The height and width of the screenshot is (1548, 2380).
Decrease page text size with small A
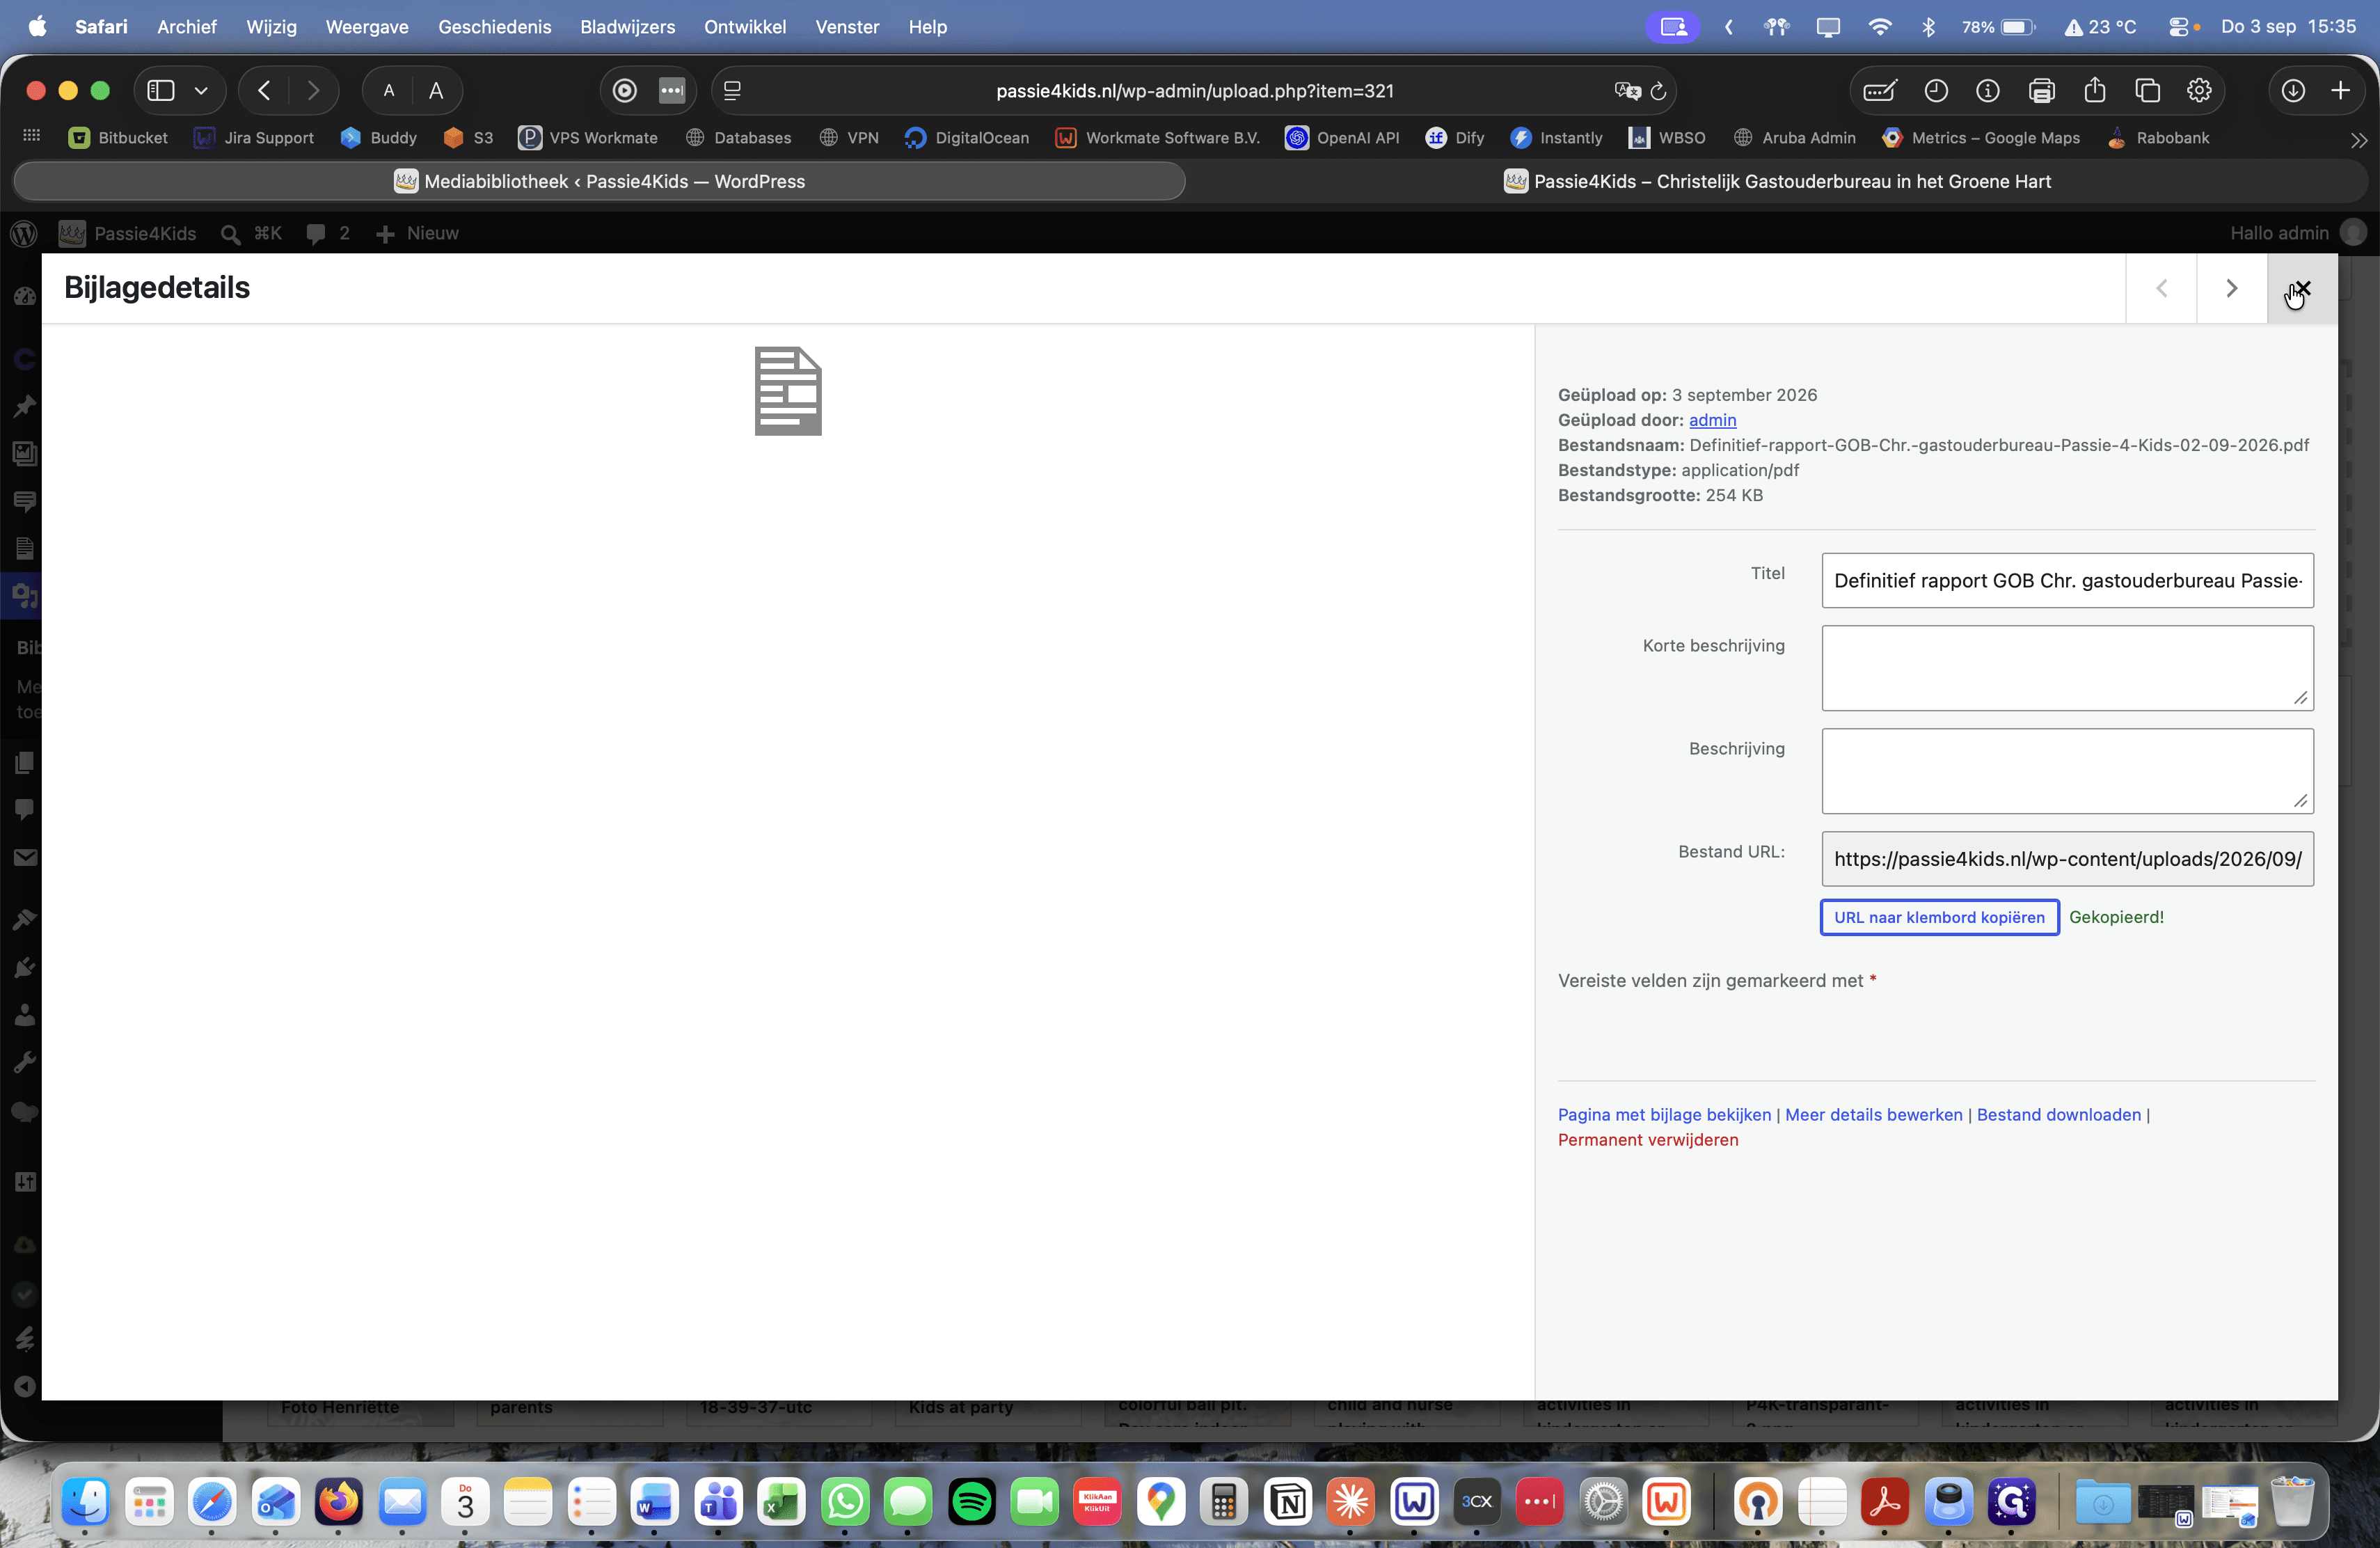(389, 91)
